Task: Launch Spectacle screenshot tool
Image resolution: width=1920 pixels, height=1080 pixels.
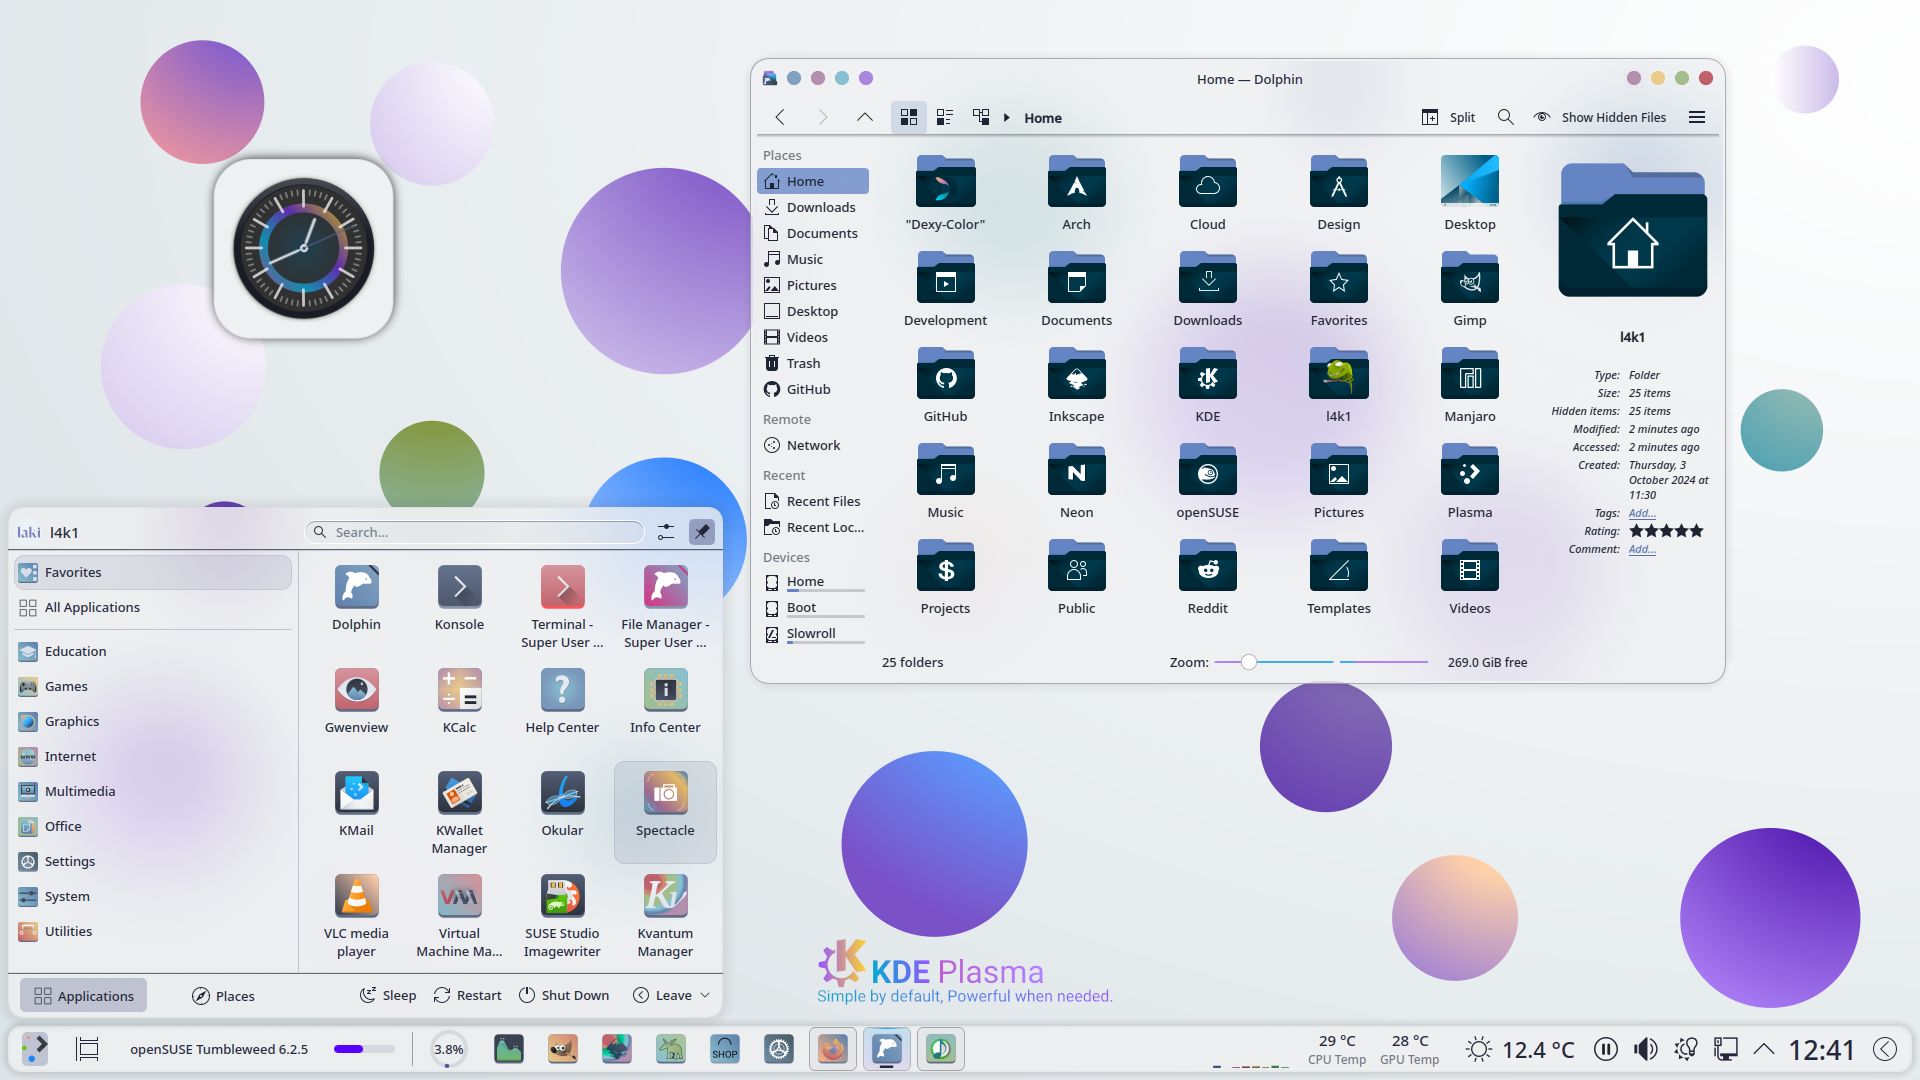Action: click(x=665, y=812)
